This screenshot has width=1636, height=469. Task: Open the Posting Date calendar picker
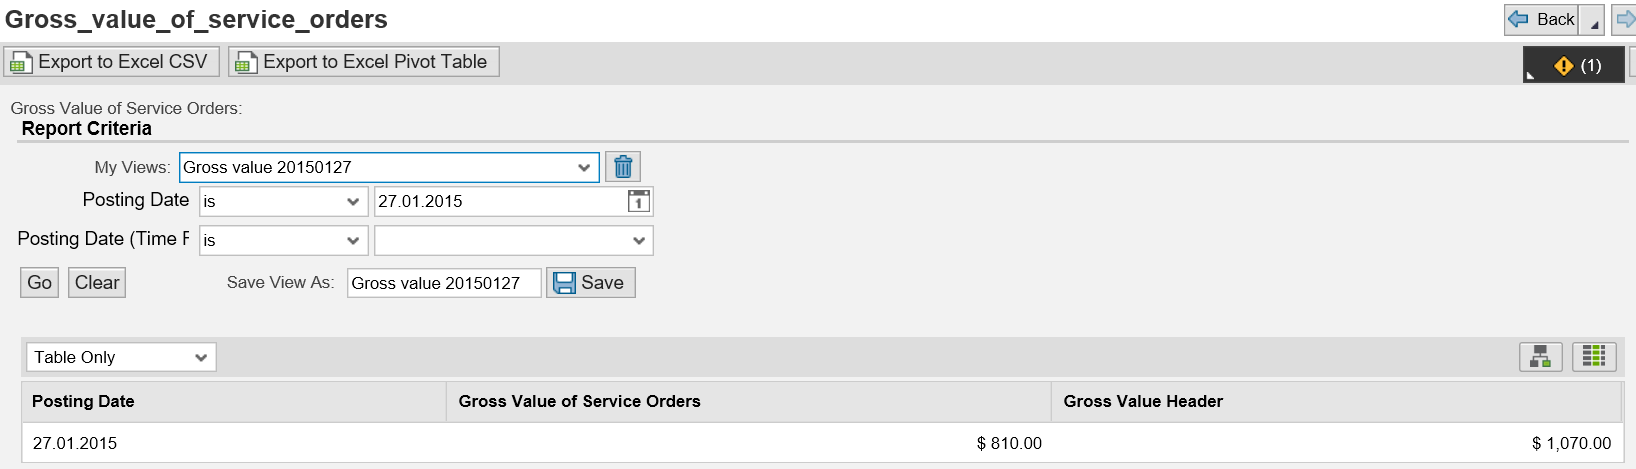tap(638, 201)
